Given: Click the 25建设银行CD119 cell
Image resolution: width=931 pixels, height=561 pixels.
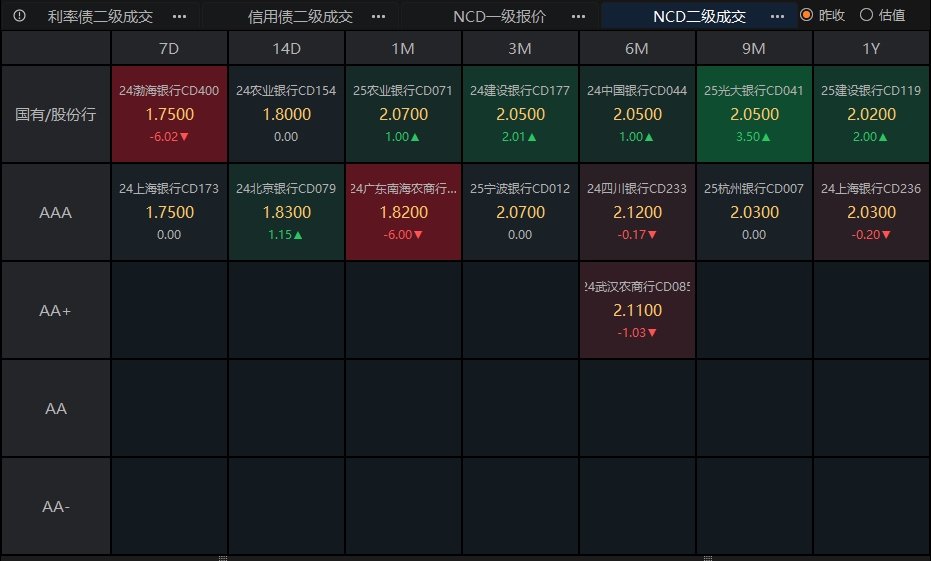Looking at the screenshot, I should (871, 114).
